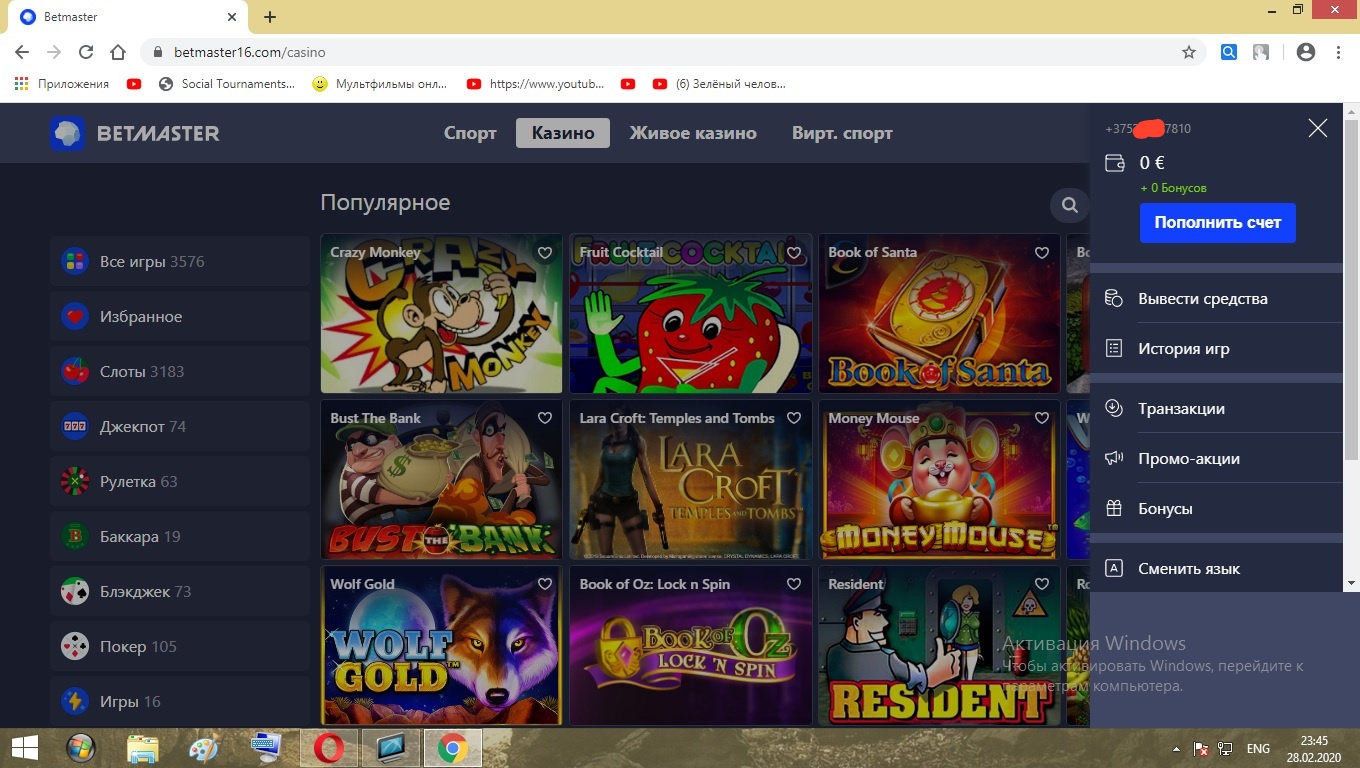This screenshot has width=1360, height=768.
Task: Launch the Book of Oz thumbnail
Action: pos(690,645)
